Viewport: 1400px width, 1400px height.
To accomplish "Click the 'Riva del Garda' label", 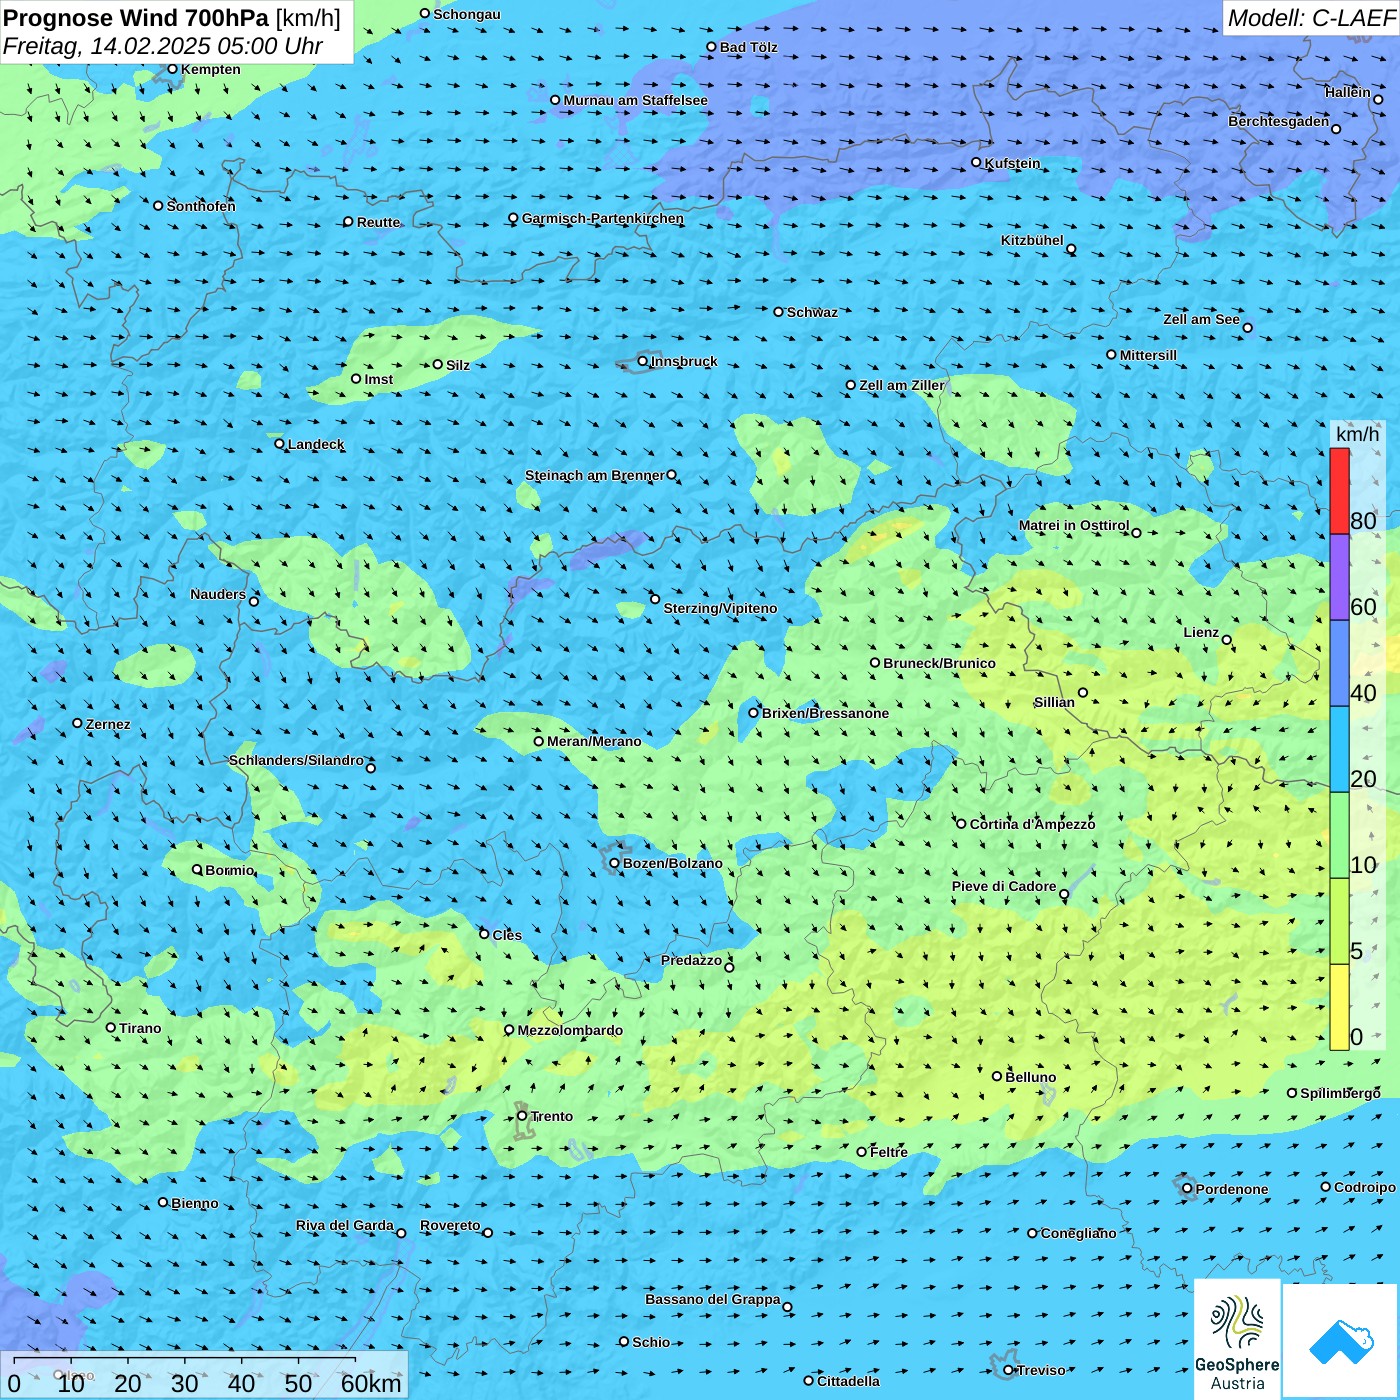I will click(345, 1225).
